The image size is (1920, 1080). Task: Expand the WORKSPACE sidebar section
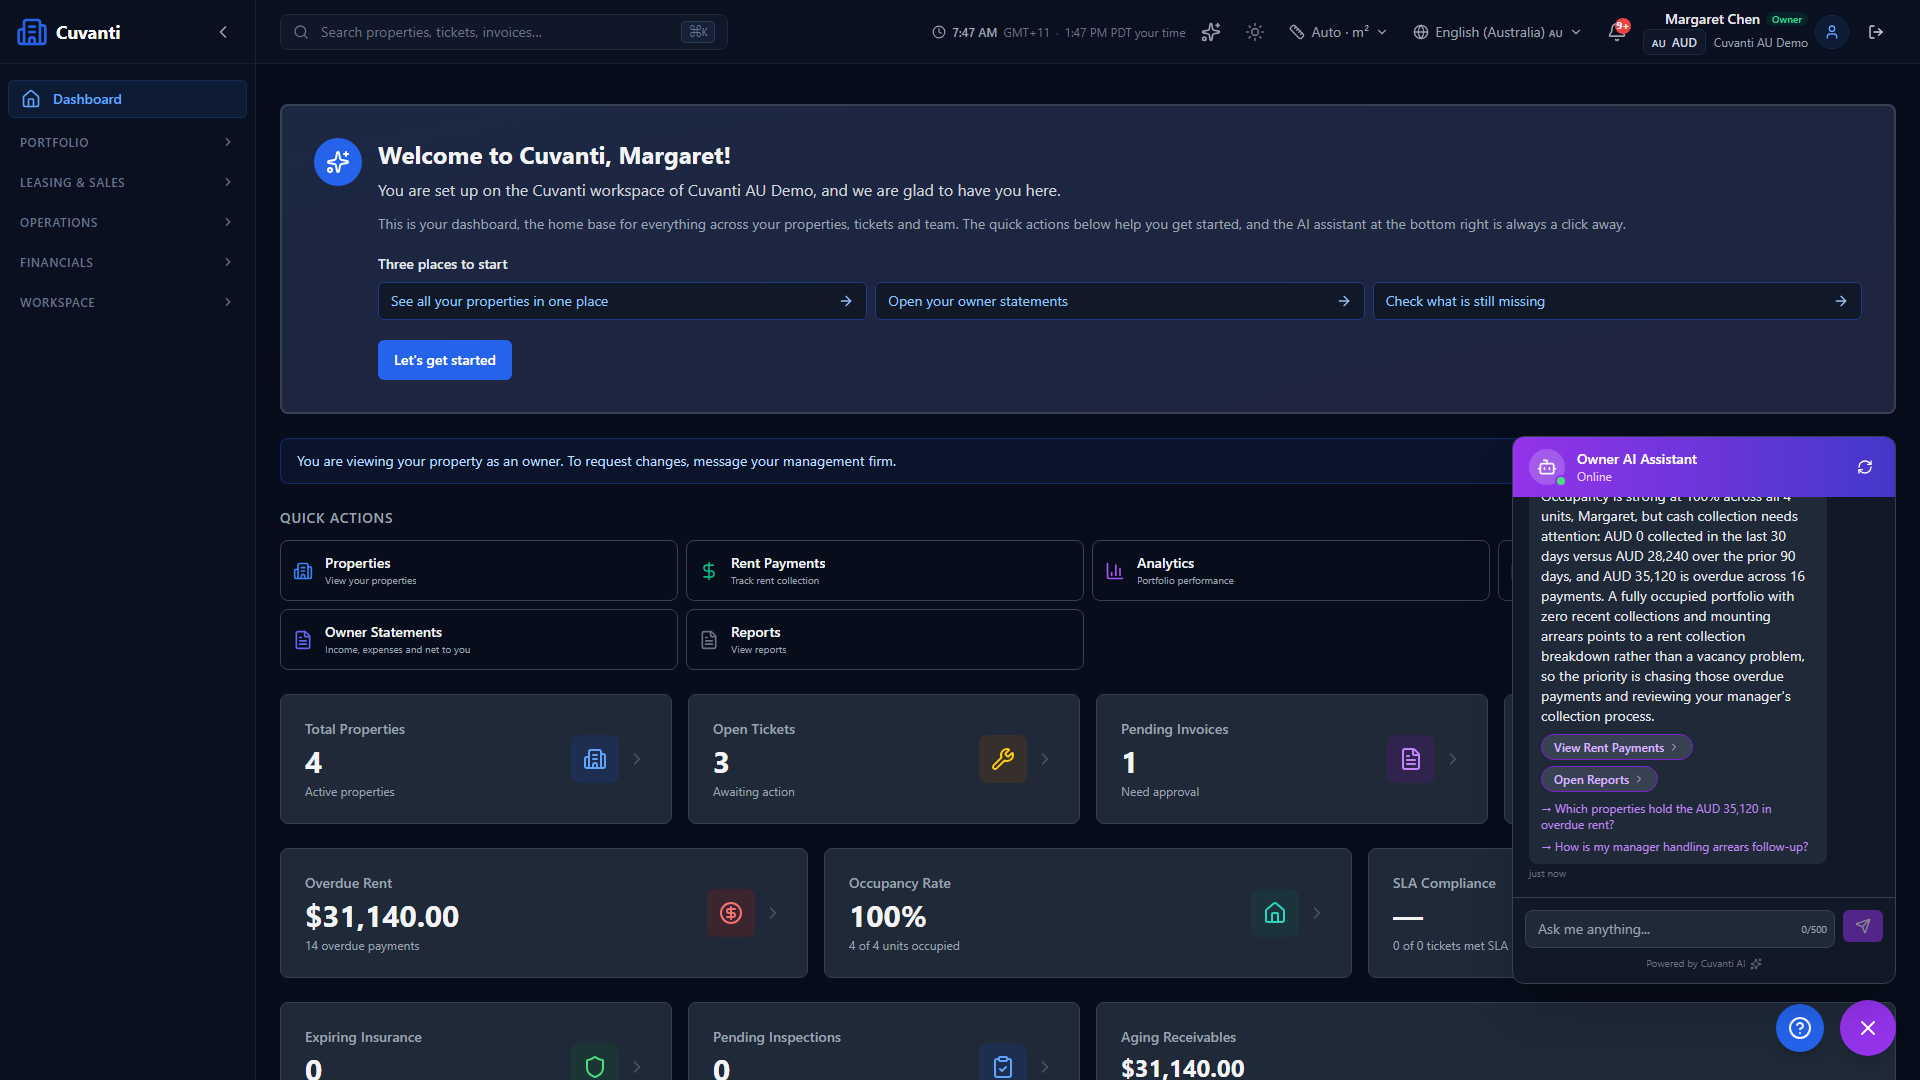(x=127, y=302)
